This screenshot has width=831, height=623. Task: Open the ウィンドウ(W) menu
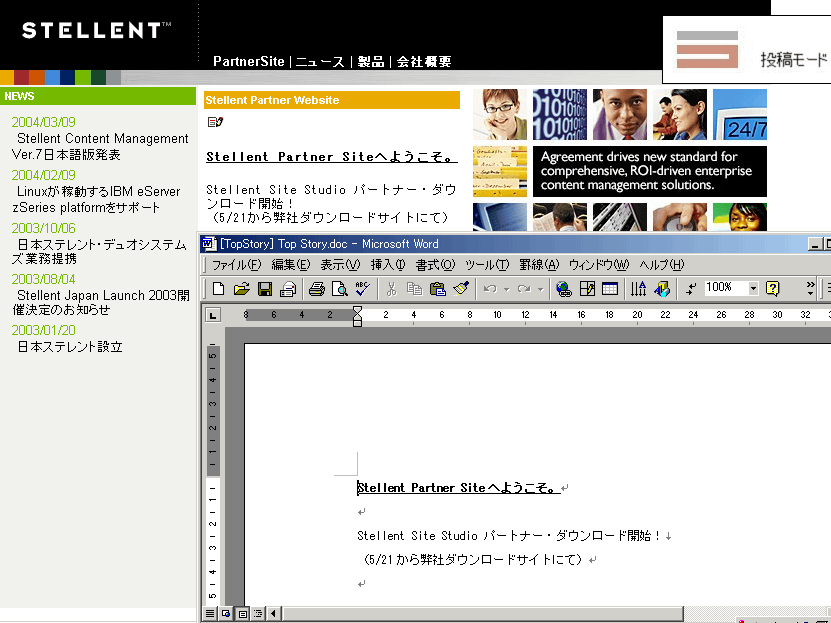[x=599, y=264]
